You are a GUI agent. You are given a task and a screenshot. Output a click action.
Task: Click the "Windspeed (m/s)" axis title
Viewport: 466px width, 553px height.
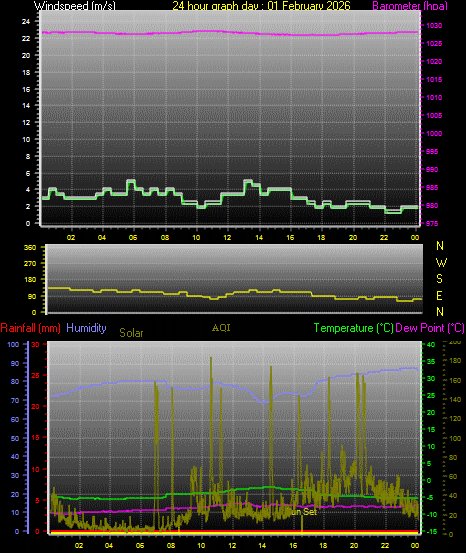click(75, 6)
